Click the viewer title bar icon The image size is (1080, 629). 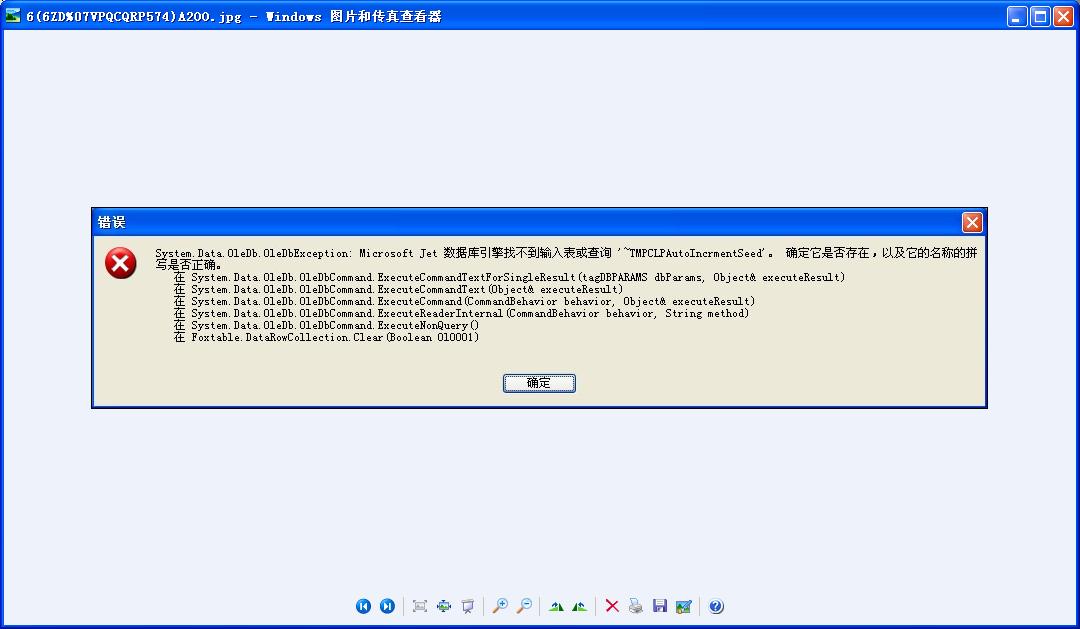click(x=13, y=15)
